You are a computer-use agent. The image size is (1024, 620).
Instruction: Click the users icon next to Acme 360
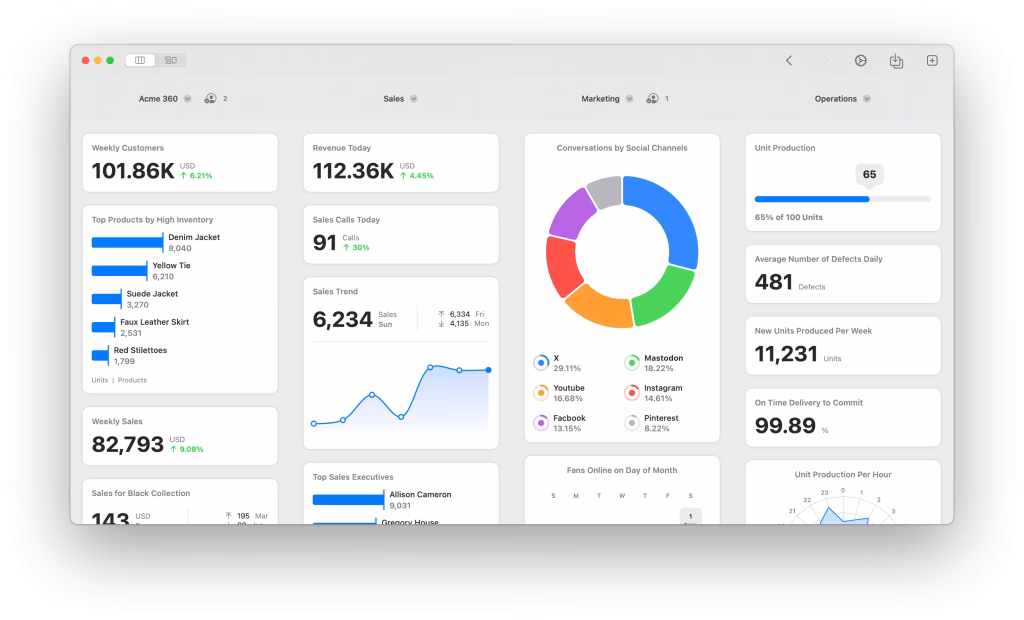point(210,99)
